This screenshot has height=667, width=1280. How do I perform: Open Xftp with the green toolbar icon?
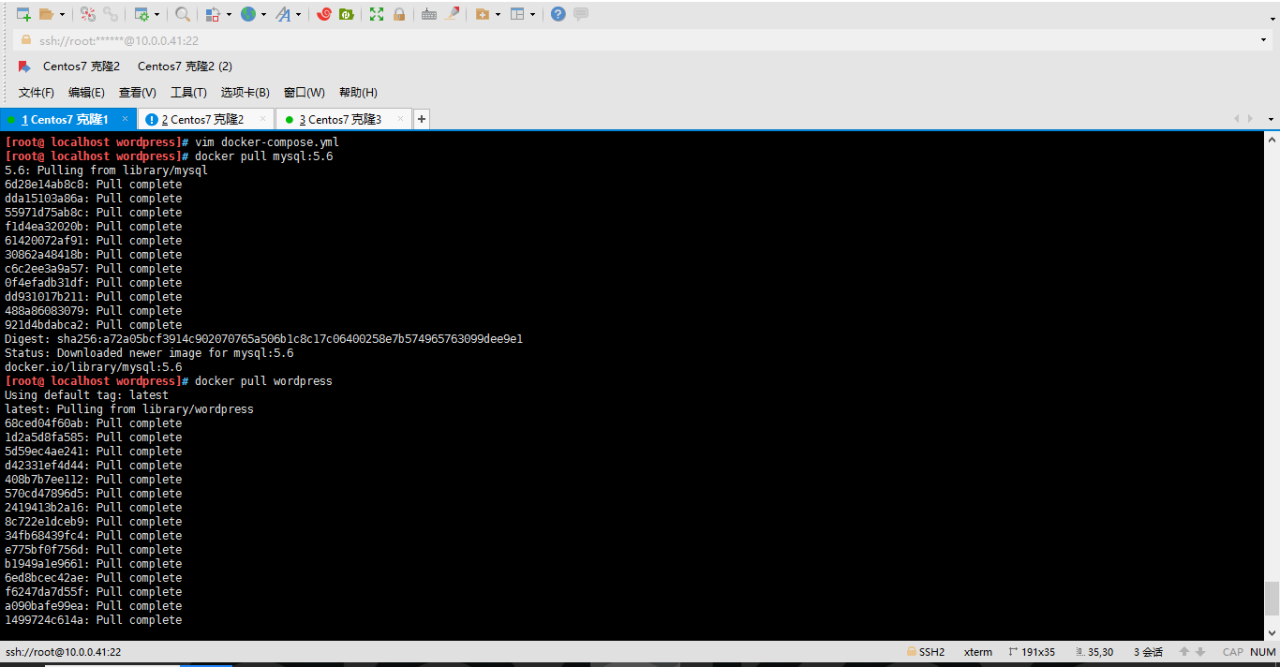pos(346,14)
